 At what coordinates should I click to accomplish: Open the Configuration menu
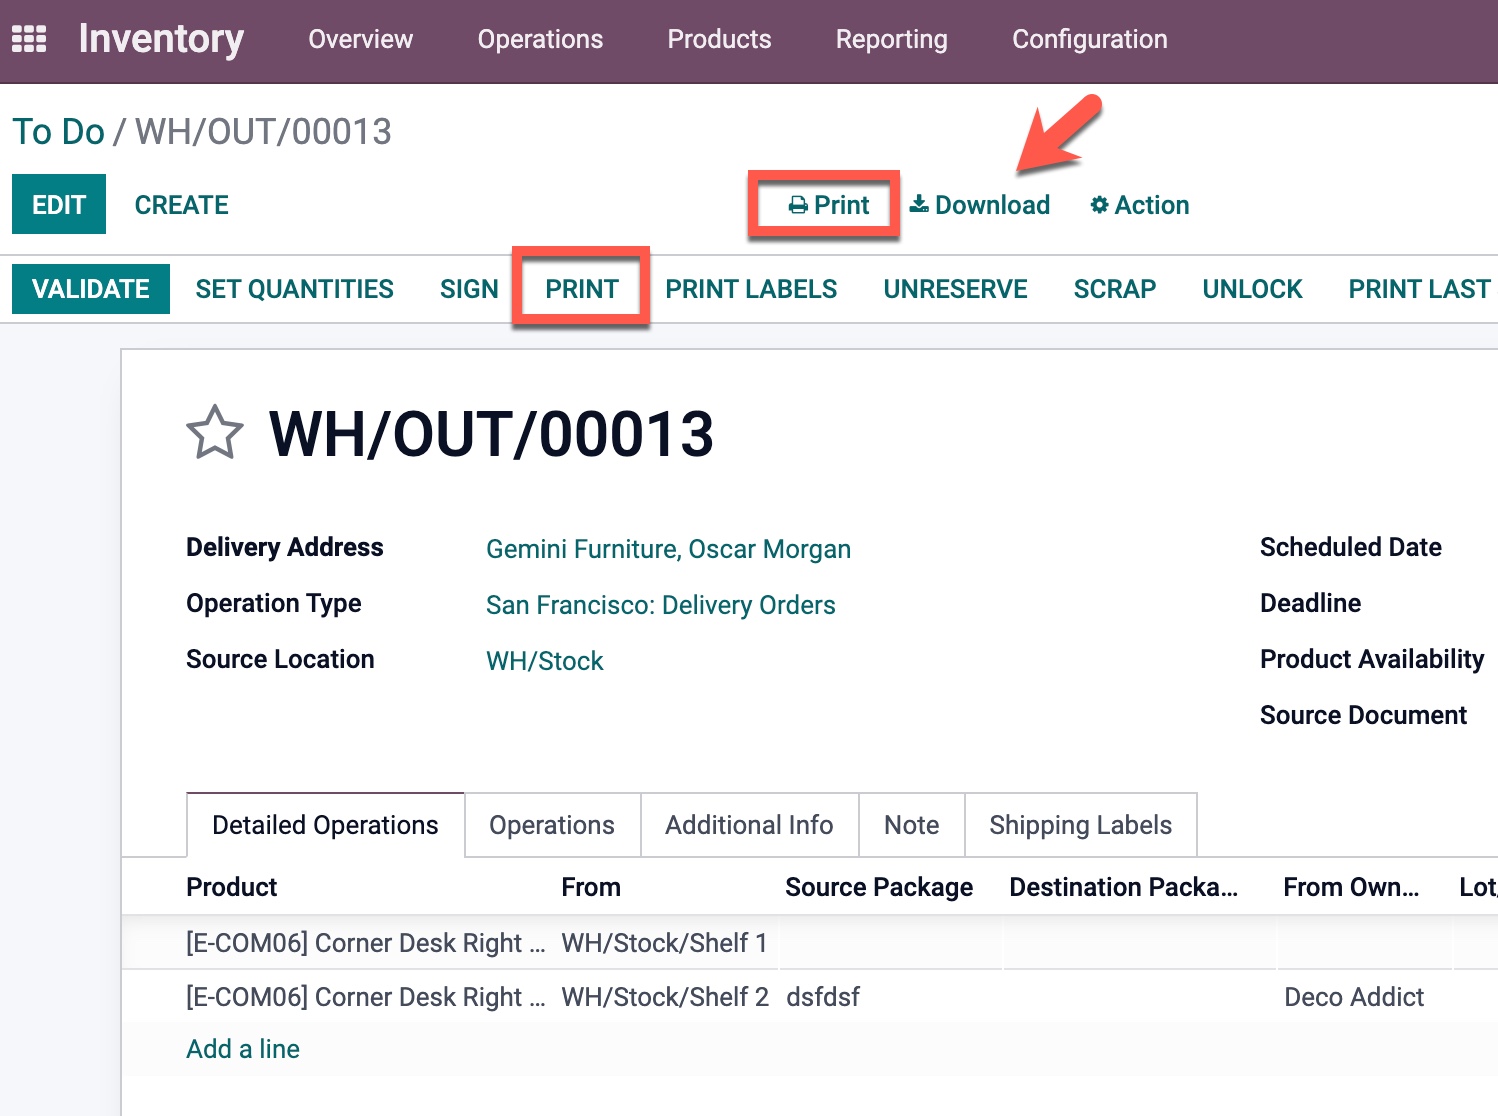coord(1089,39)
